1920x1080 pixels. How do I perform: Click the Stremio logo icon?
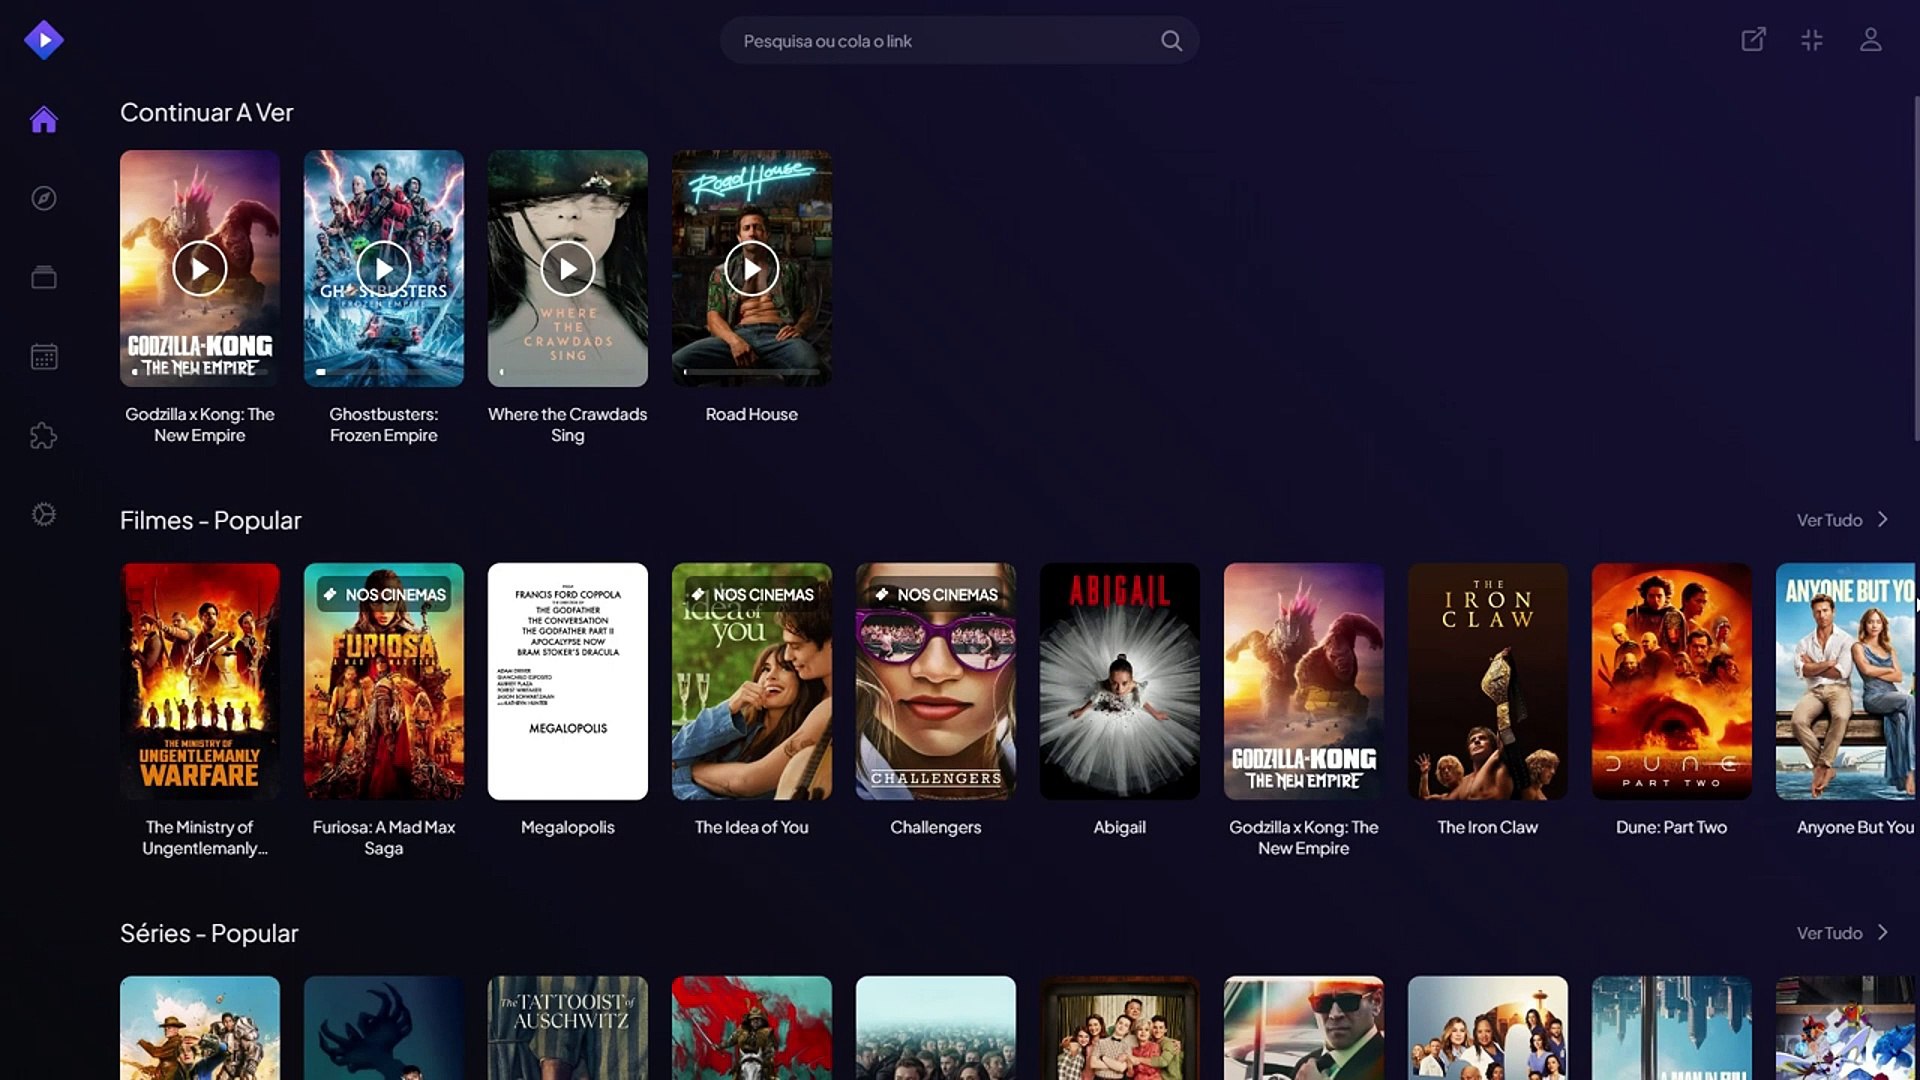pyautogui.click(x=44, y=40)
